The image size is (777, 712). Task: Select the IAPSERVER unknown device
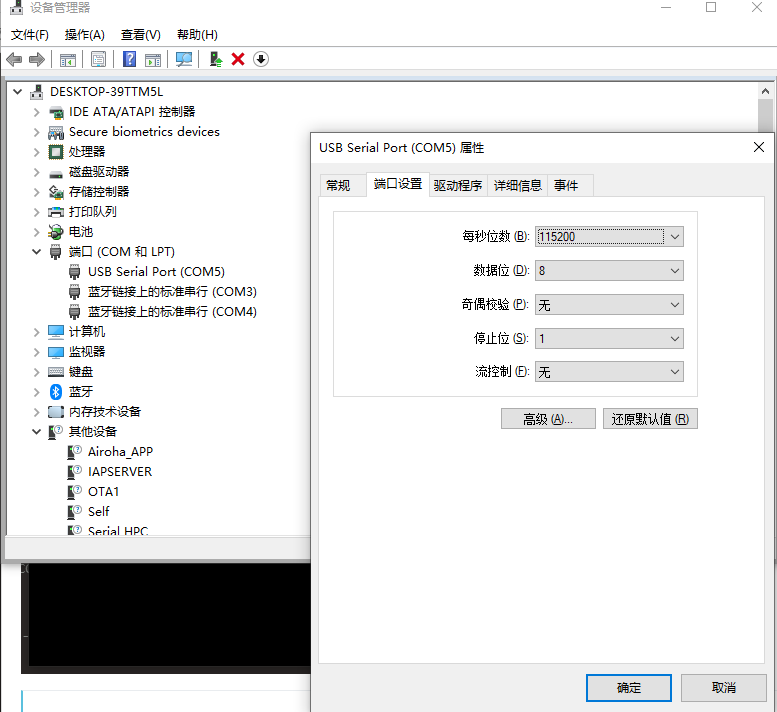pyautogui.click(x=120, y=472)
